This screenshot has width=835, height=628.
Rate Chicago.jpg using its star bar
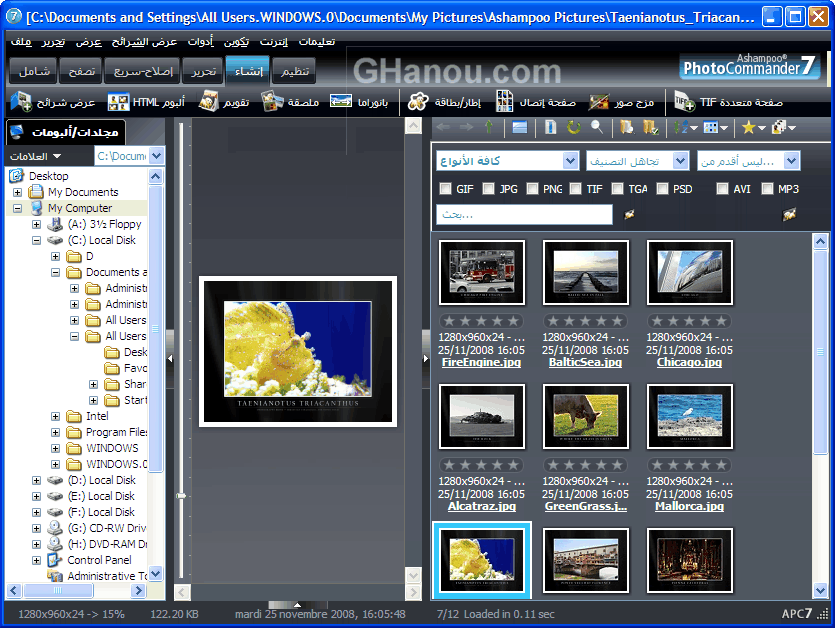click(x=689, y=321)
